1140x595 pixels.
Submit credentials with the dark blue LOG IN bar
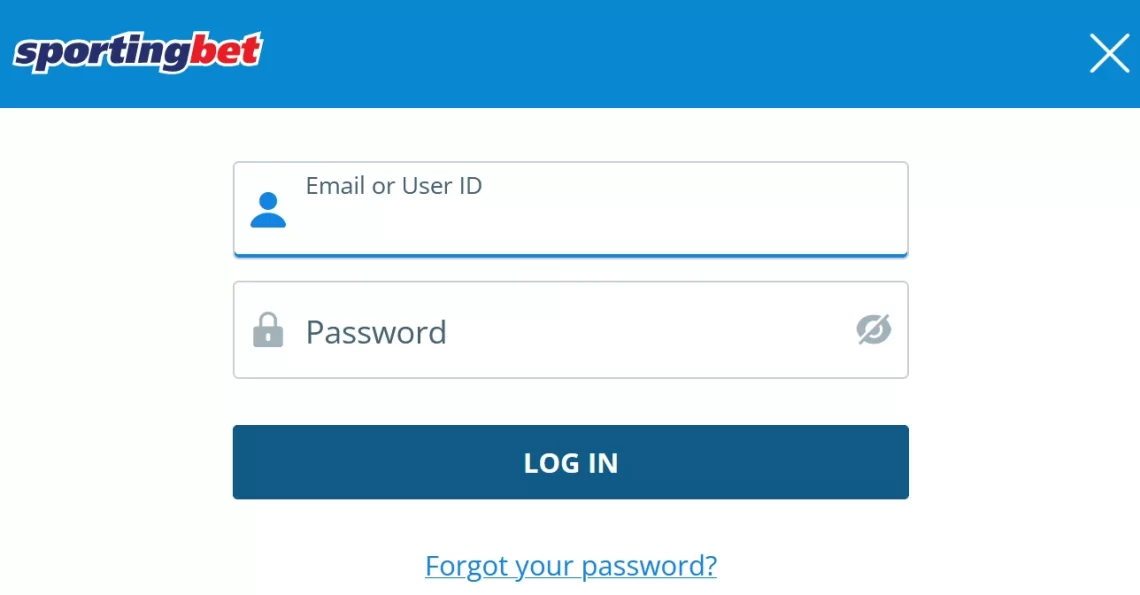(x=570, y=462)
